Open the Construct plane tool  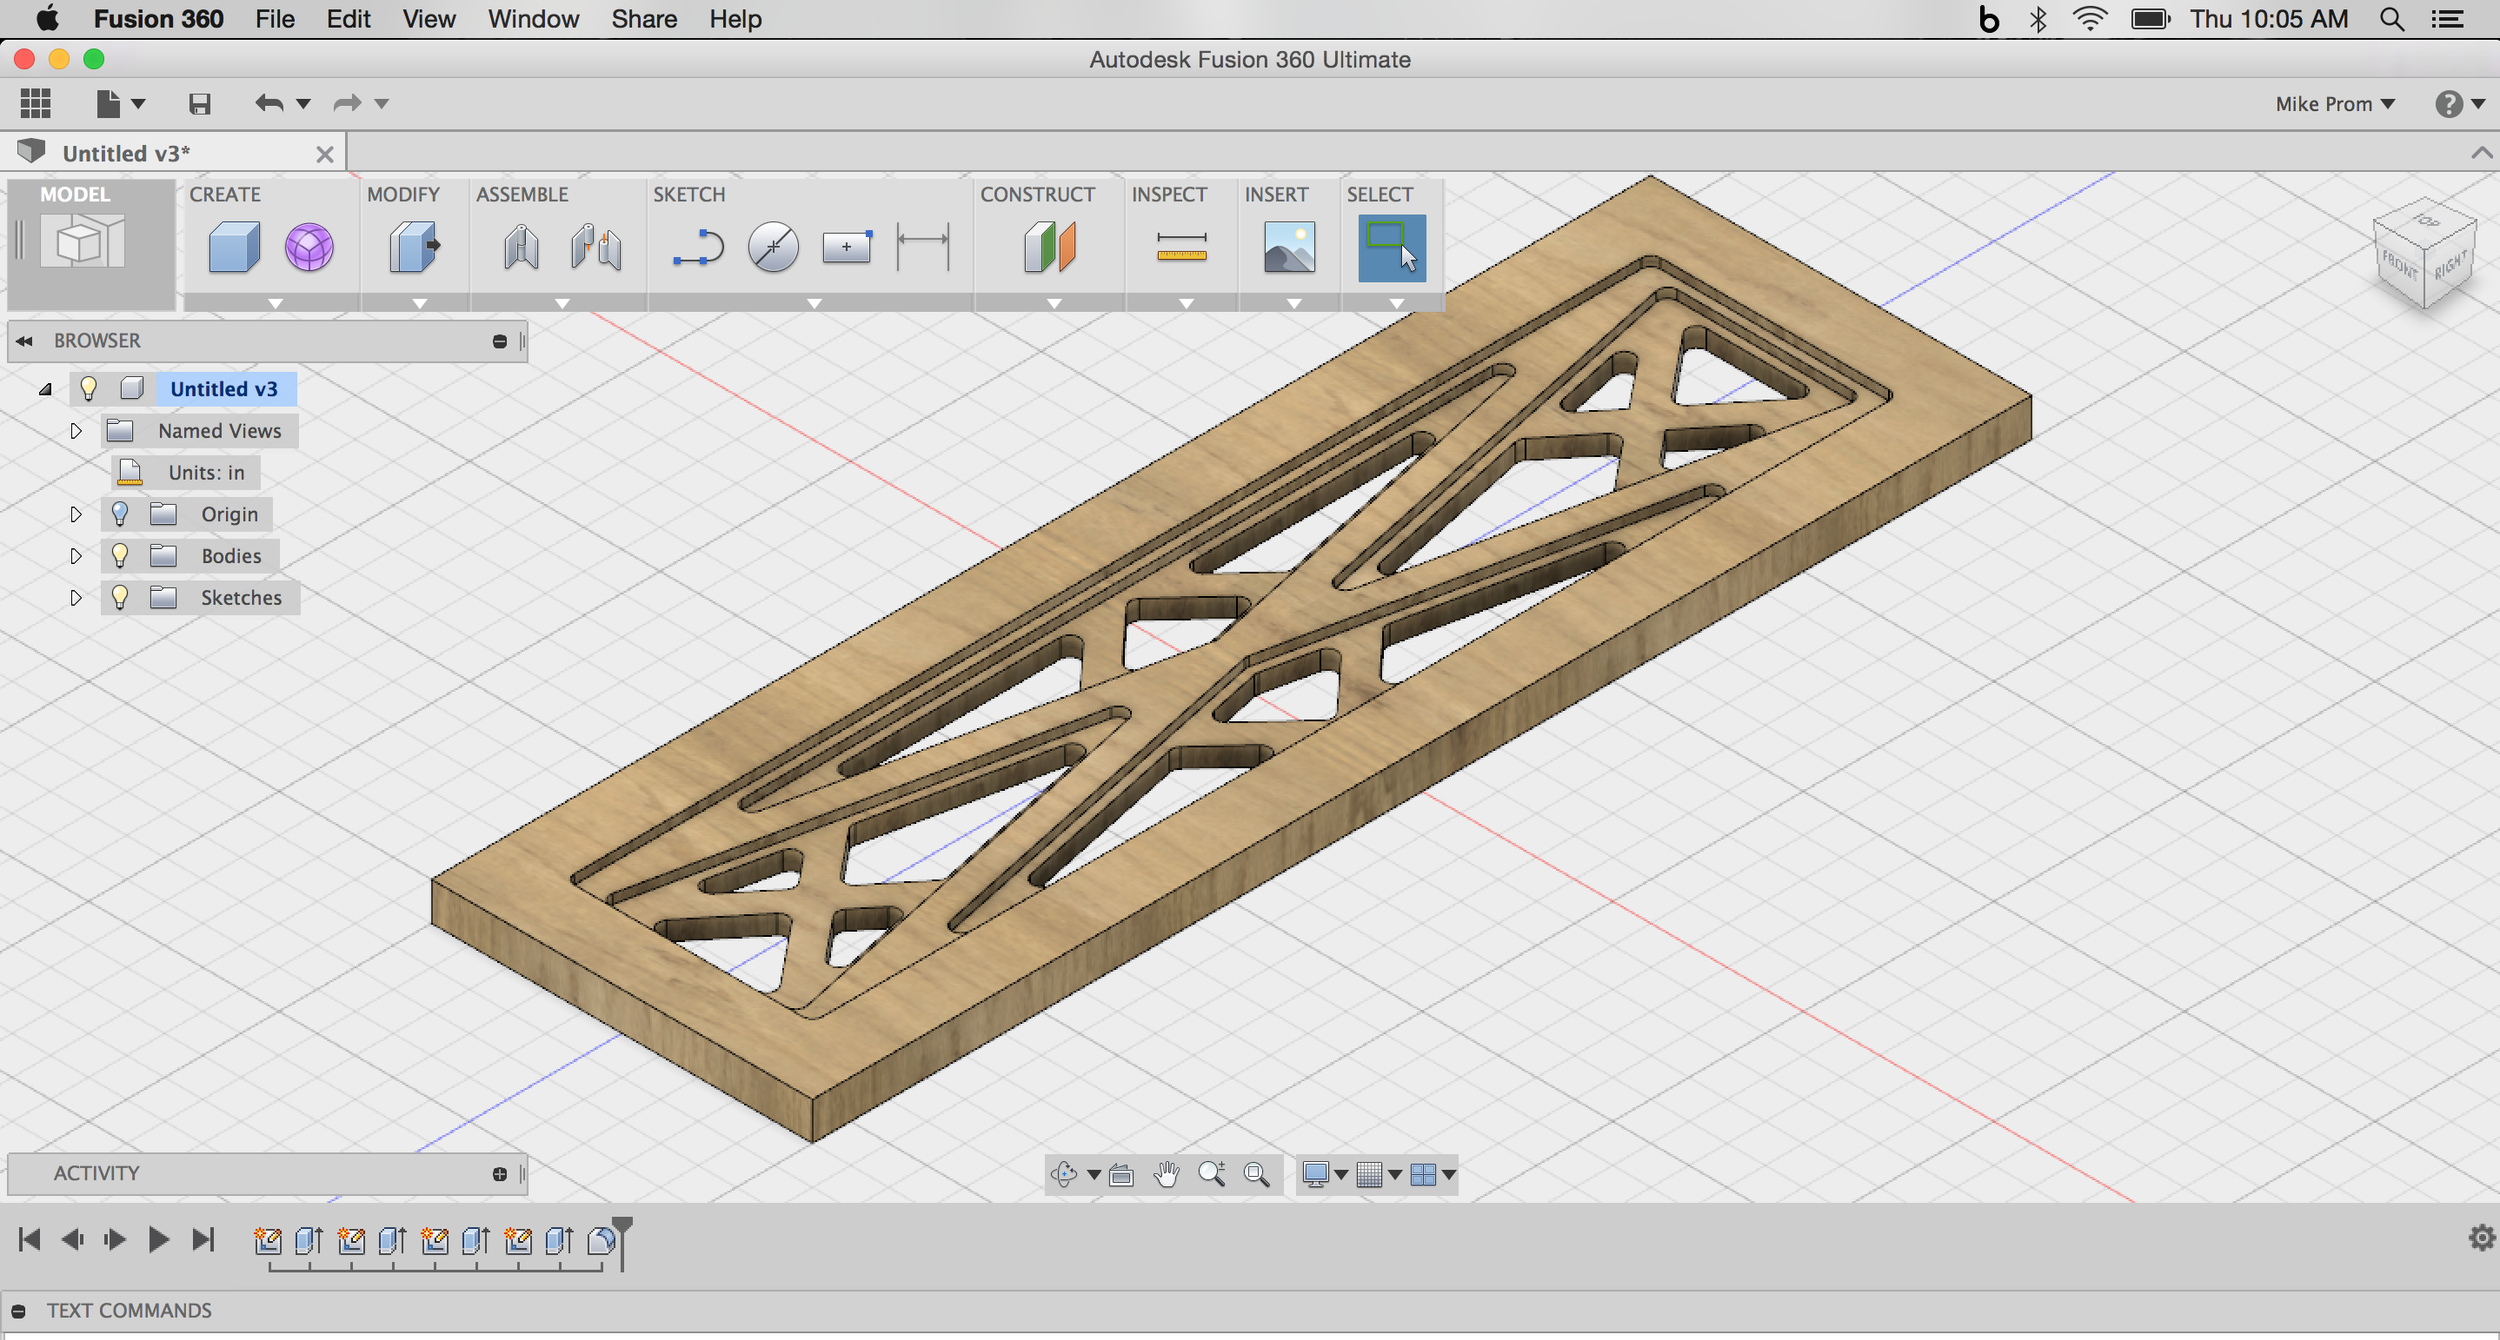click(x=1046, y=246)
